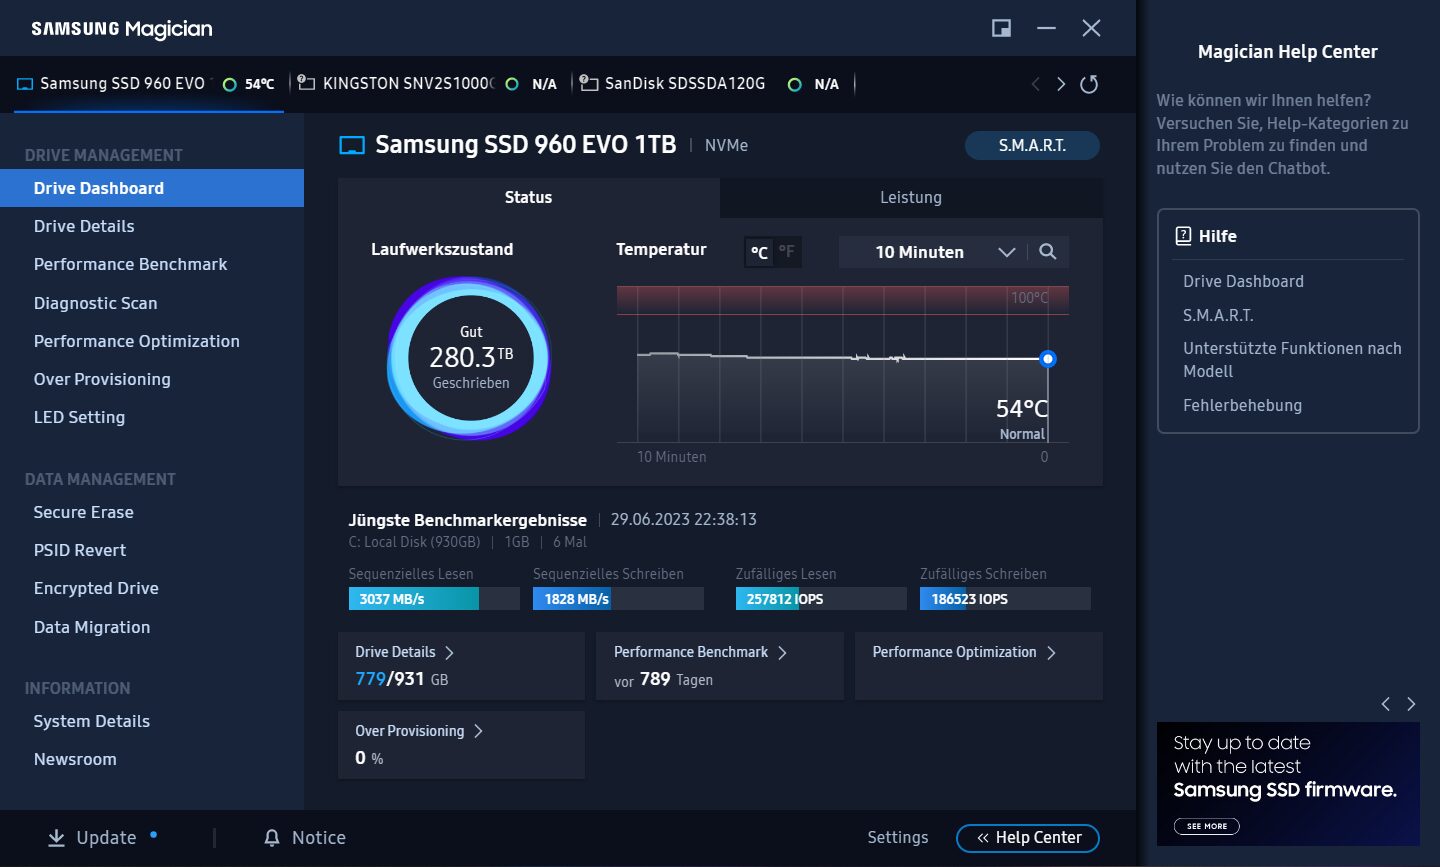Switch to the Leistung tab
This screenshot has height=867, width=1440.
pos(911,198)
